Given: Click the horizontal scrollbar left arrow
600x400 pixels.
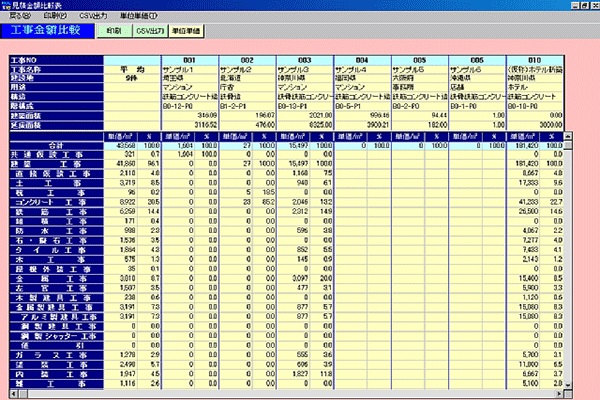Looking at the screenshot, I should pyautogui.click(x=13, y=393).
